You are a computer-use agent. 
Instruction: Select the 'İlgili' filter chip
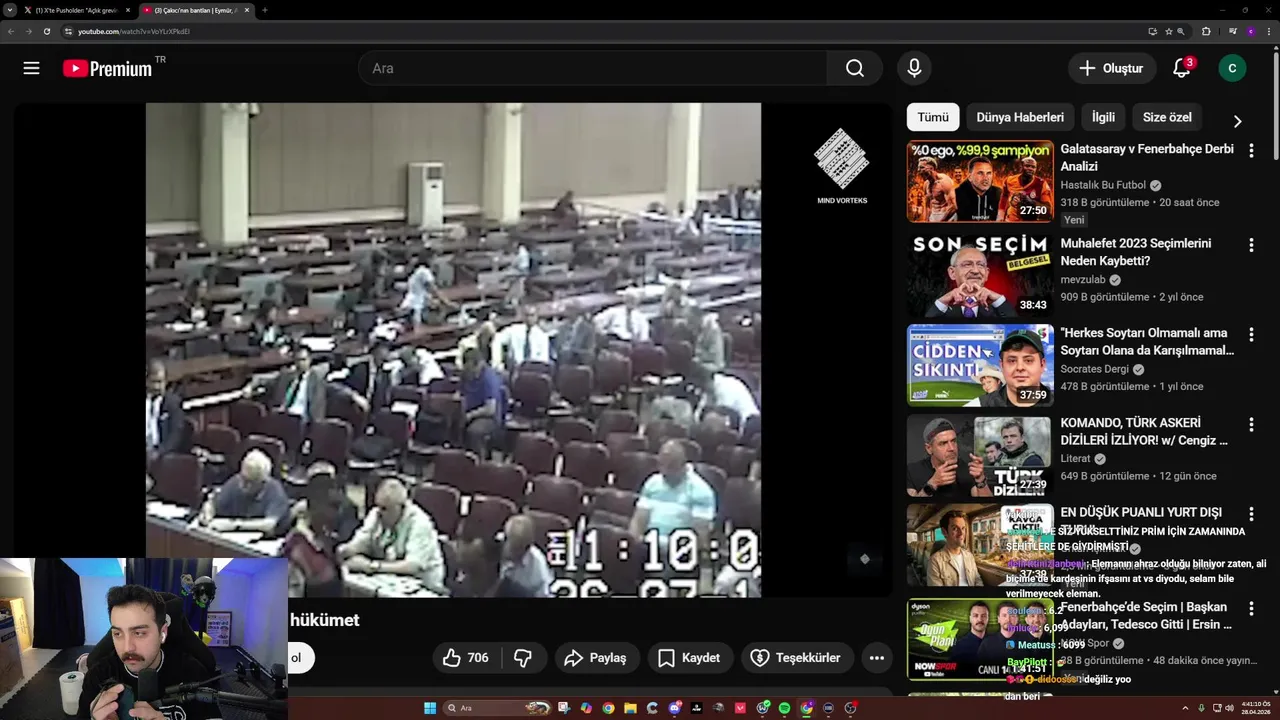[1103, 117]
